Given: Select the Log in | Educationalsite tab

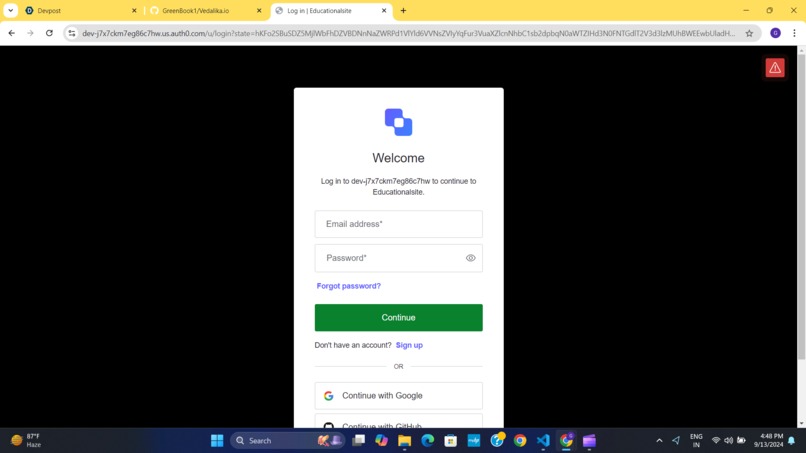Looking at the screenshot, I should pyautogui.click(x=331, y=11).
